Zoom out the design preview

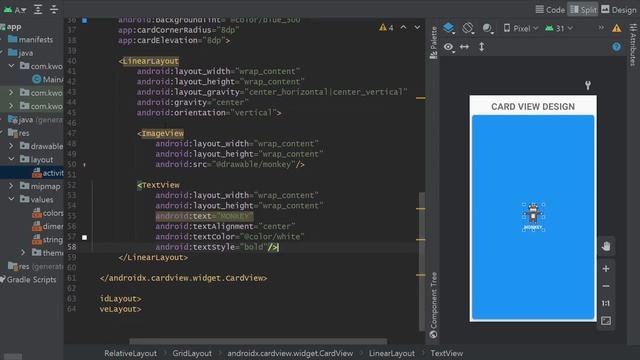(x=606, y=286)
